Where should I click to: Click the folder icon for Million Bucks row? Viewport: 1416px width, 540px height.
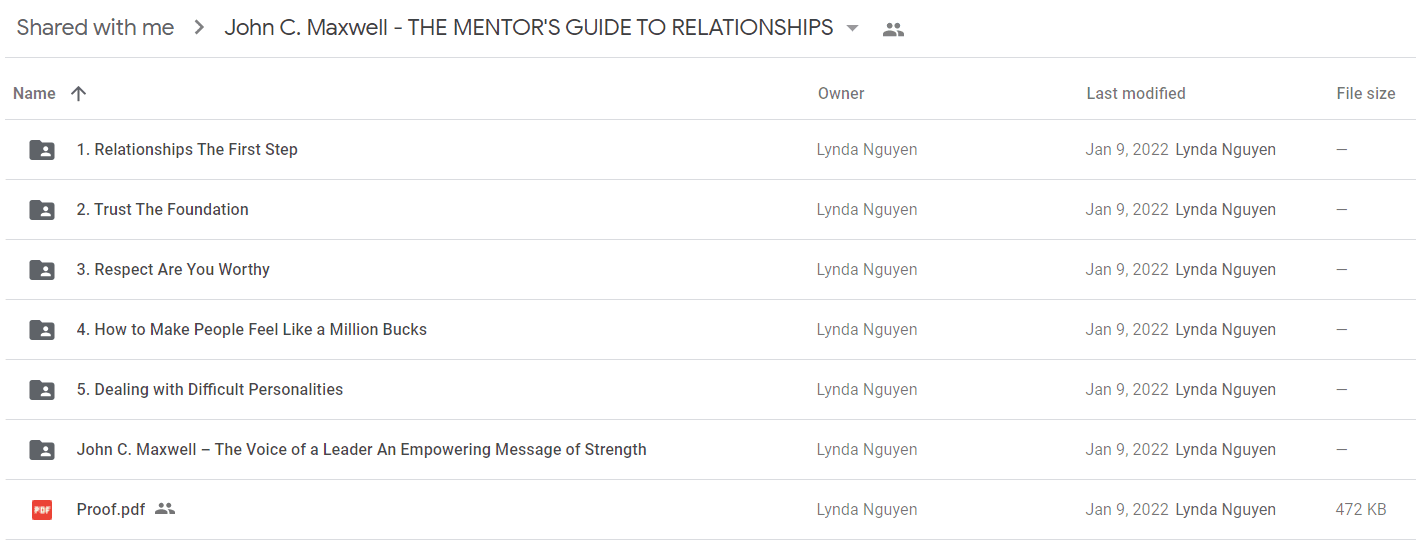[42, 330]
